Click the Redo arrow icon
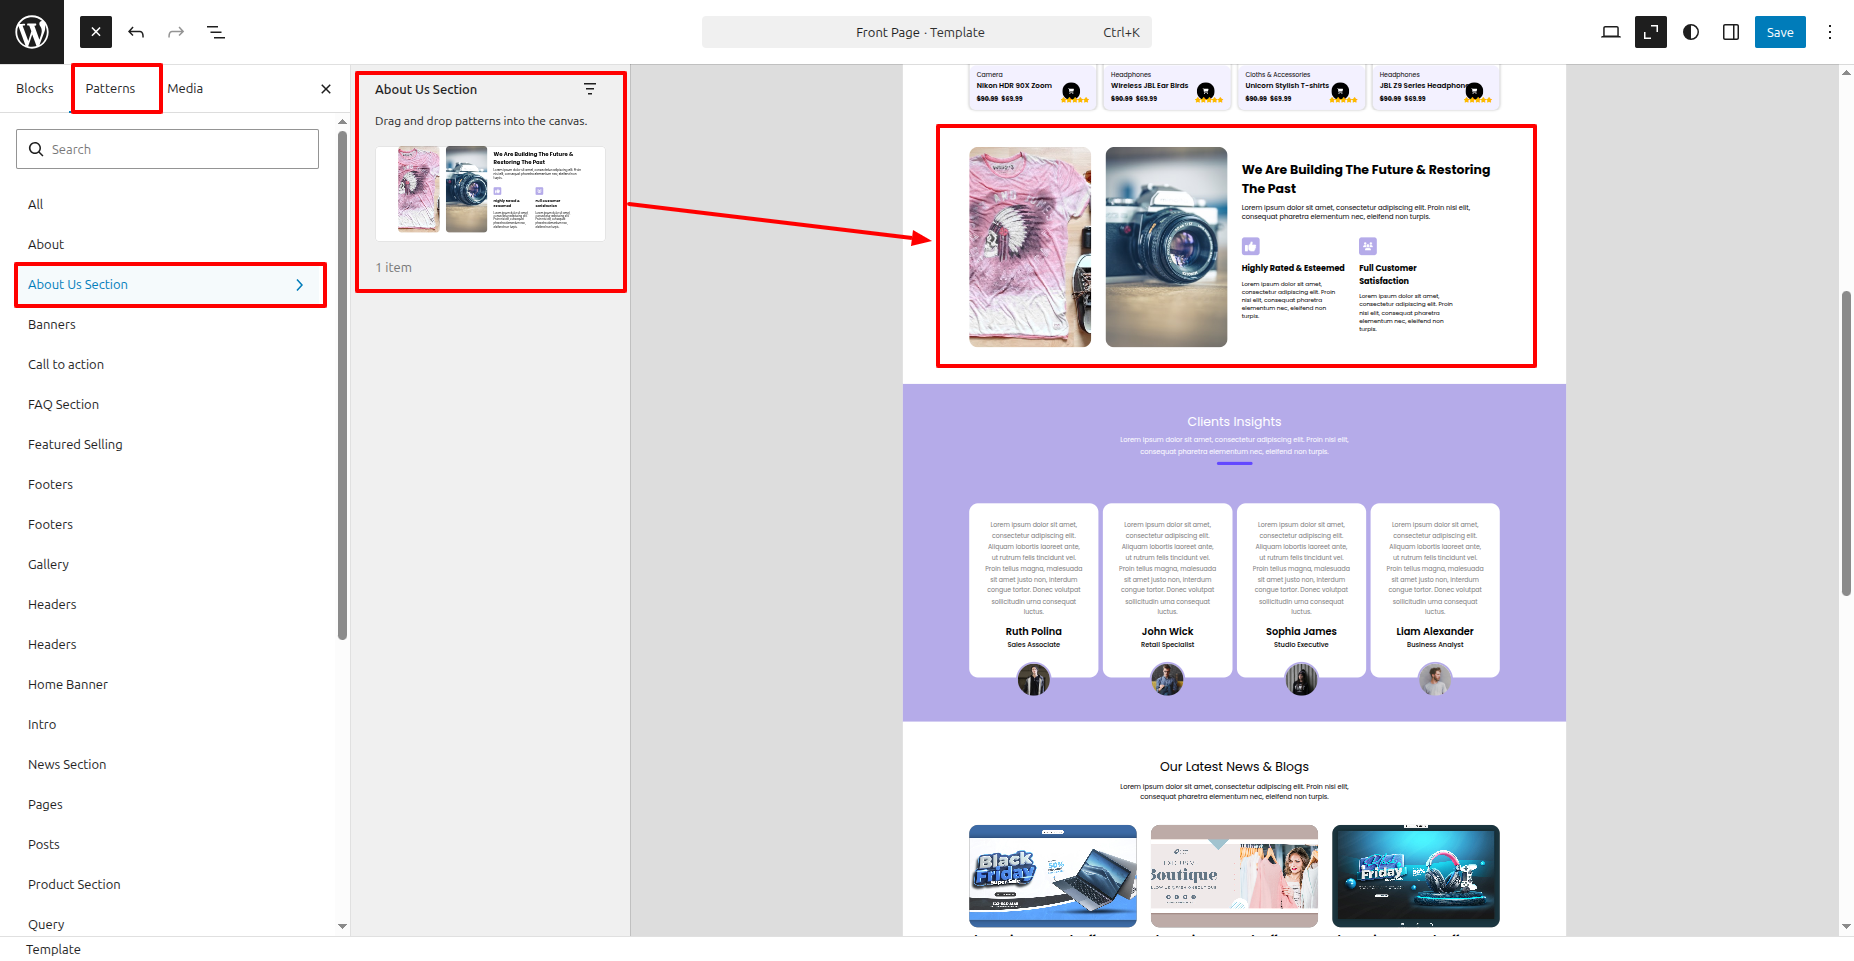This screenshot has height=961, width=1854. 176,32
